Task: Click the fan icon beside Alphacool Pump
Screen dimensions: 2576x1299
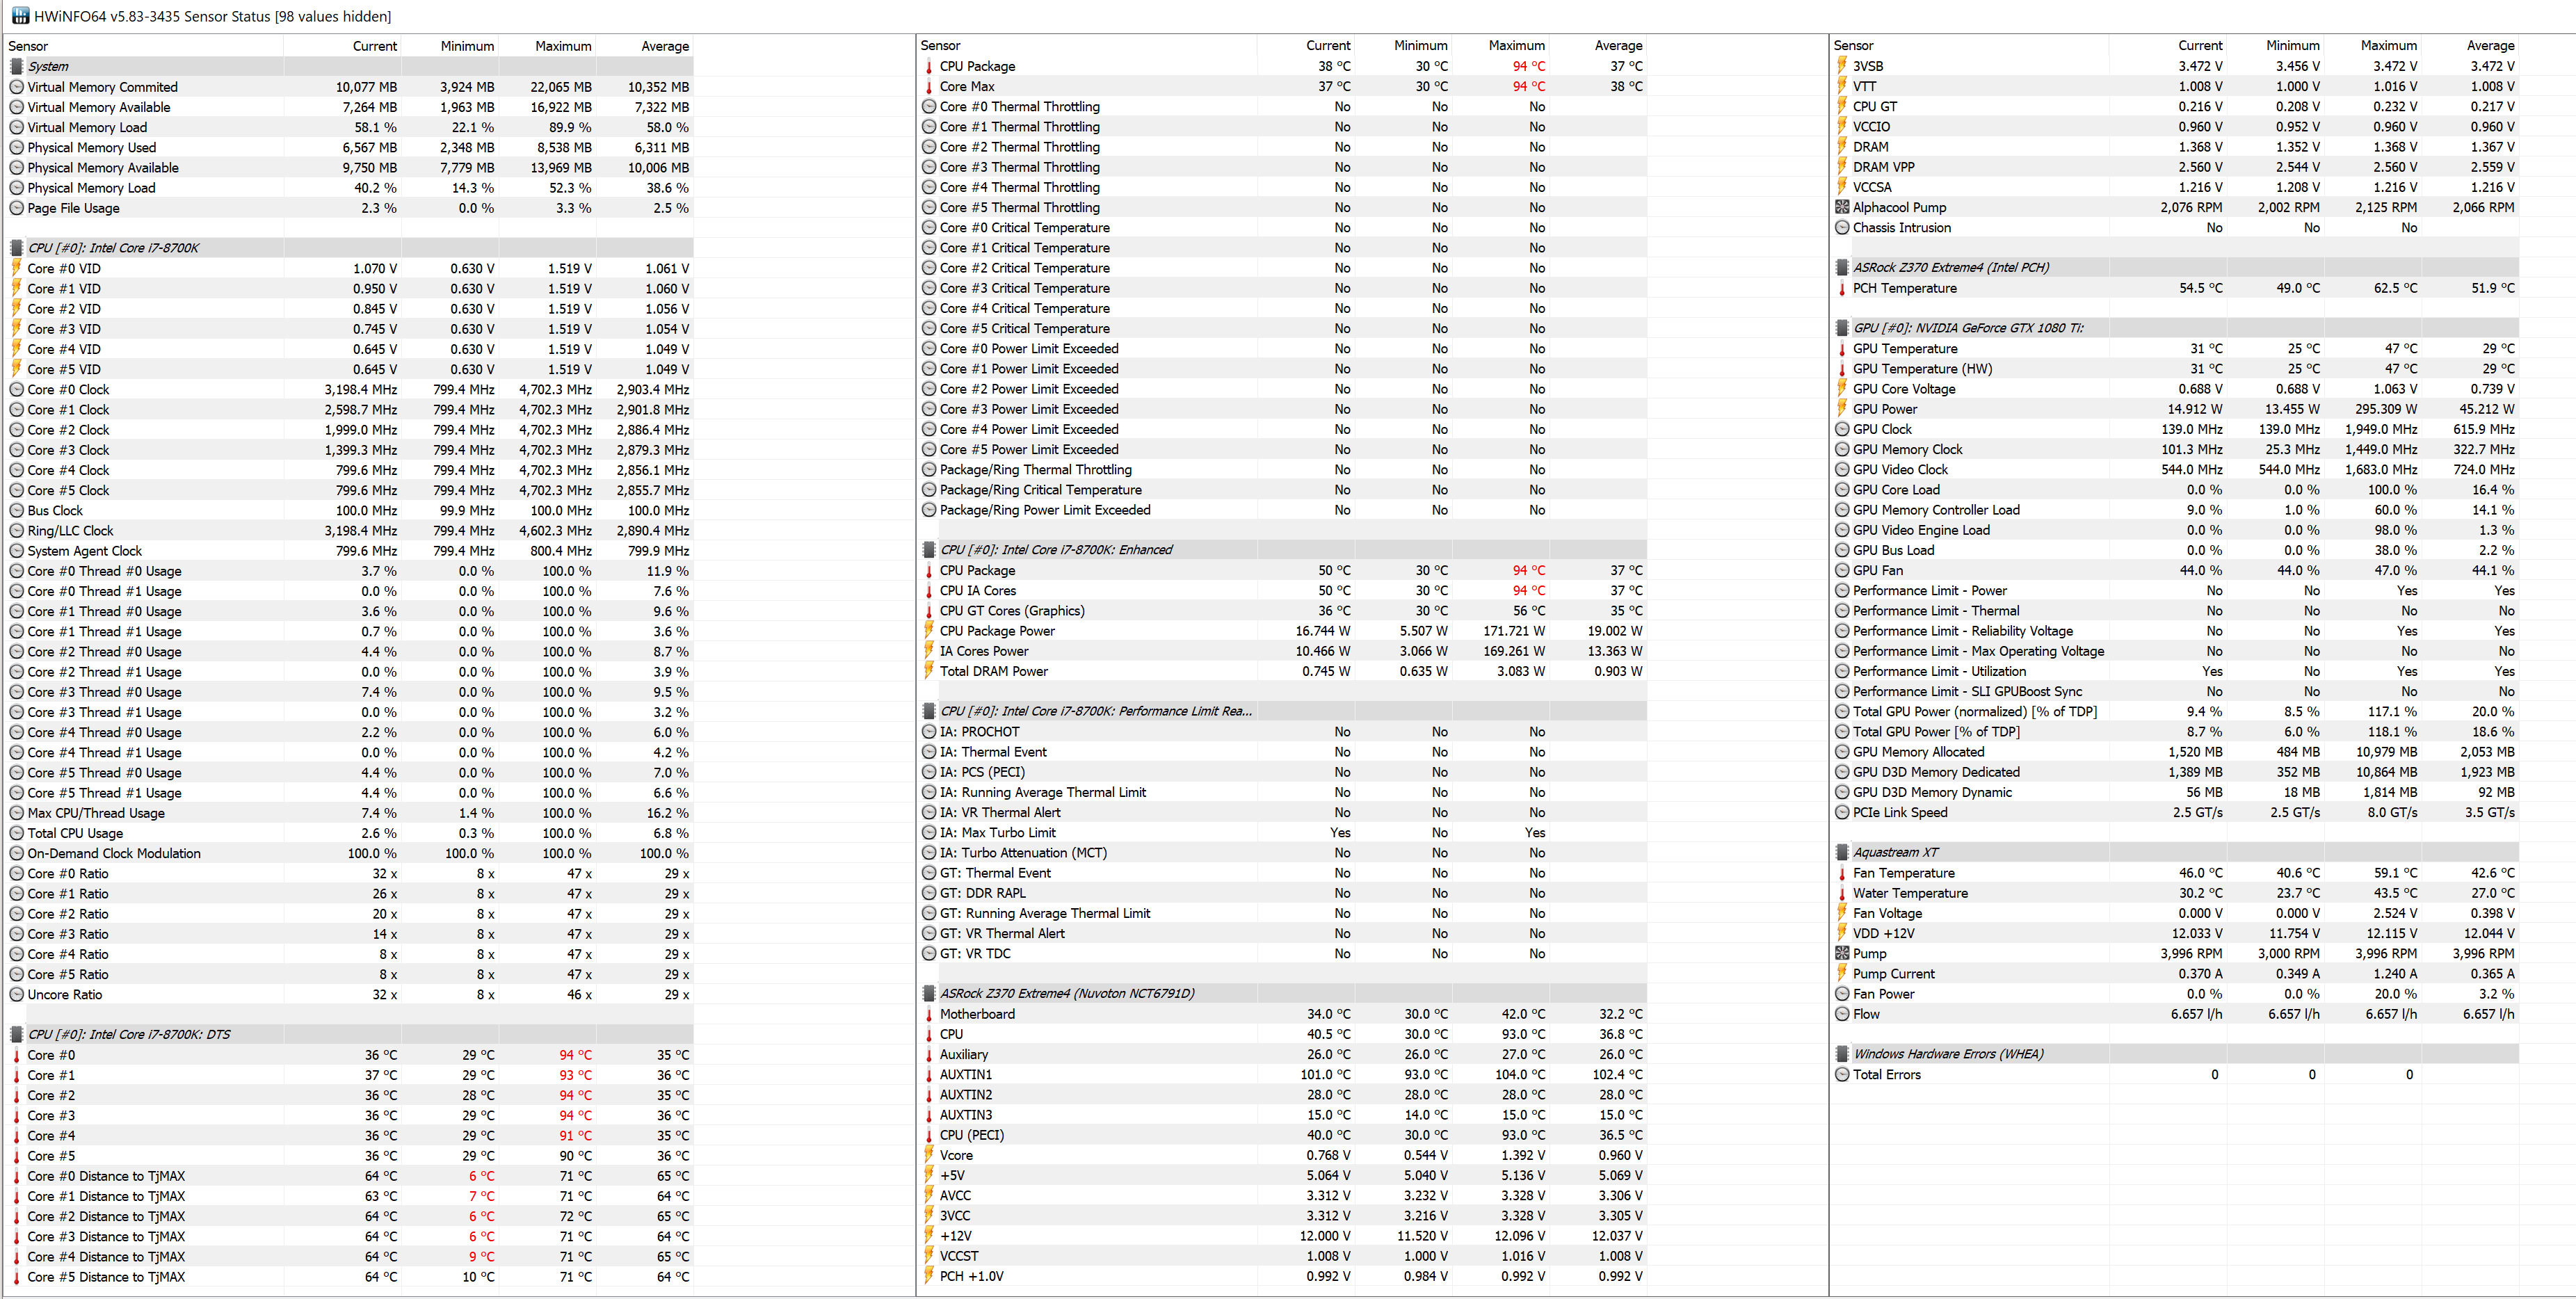Action: [x=1842, y=207]
